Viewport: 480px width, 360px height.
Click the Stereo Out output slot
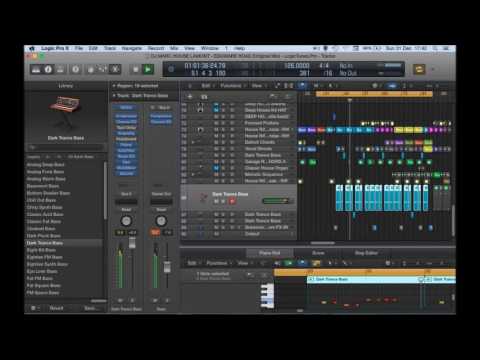(x=161, y=194)
